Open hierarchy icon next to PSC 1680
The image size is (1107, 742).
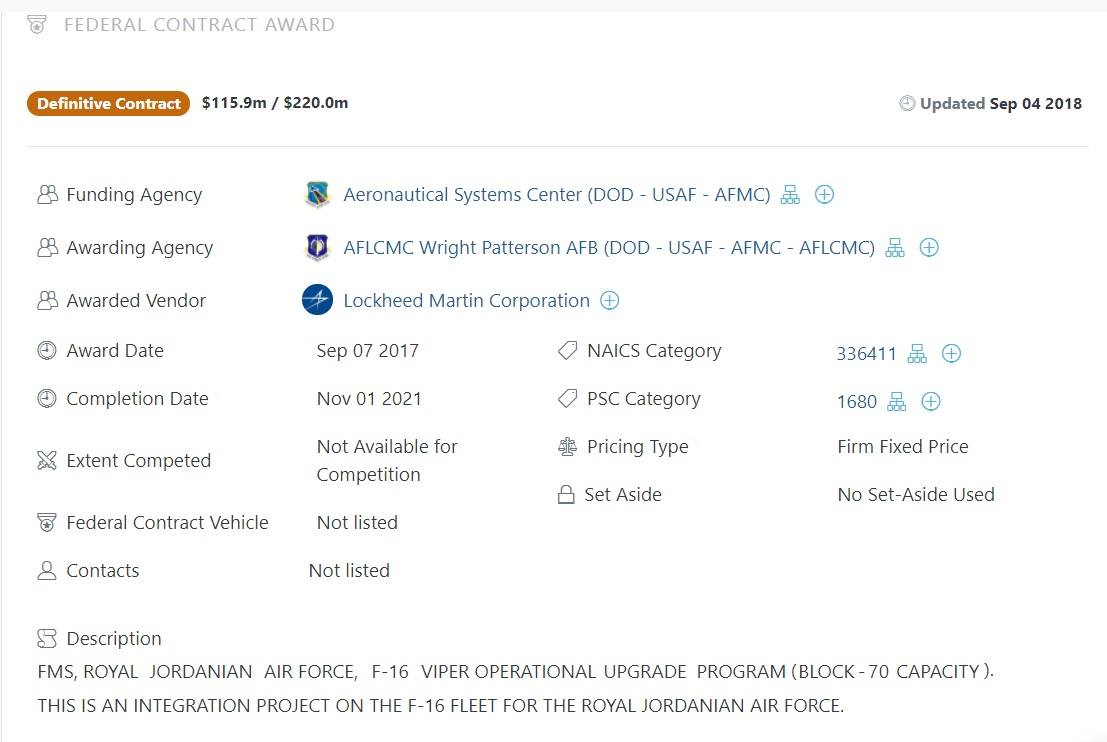(897, 401)
